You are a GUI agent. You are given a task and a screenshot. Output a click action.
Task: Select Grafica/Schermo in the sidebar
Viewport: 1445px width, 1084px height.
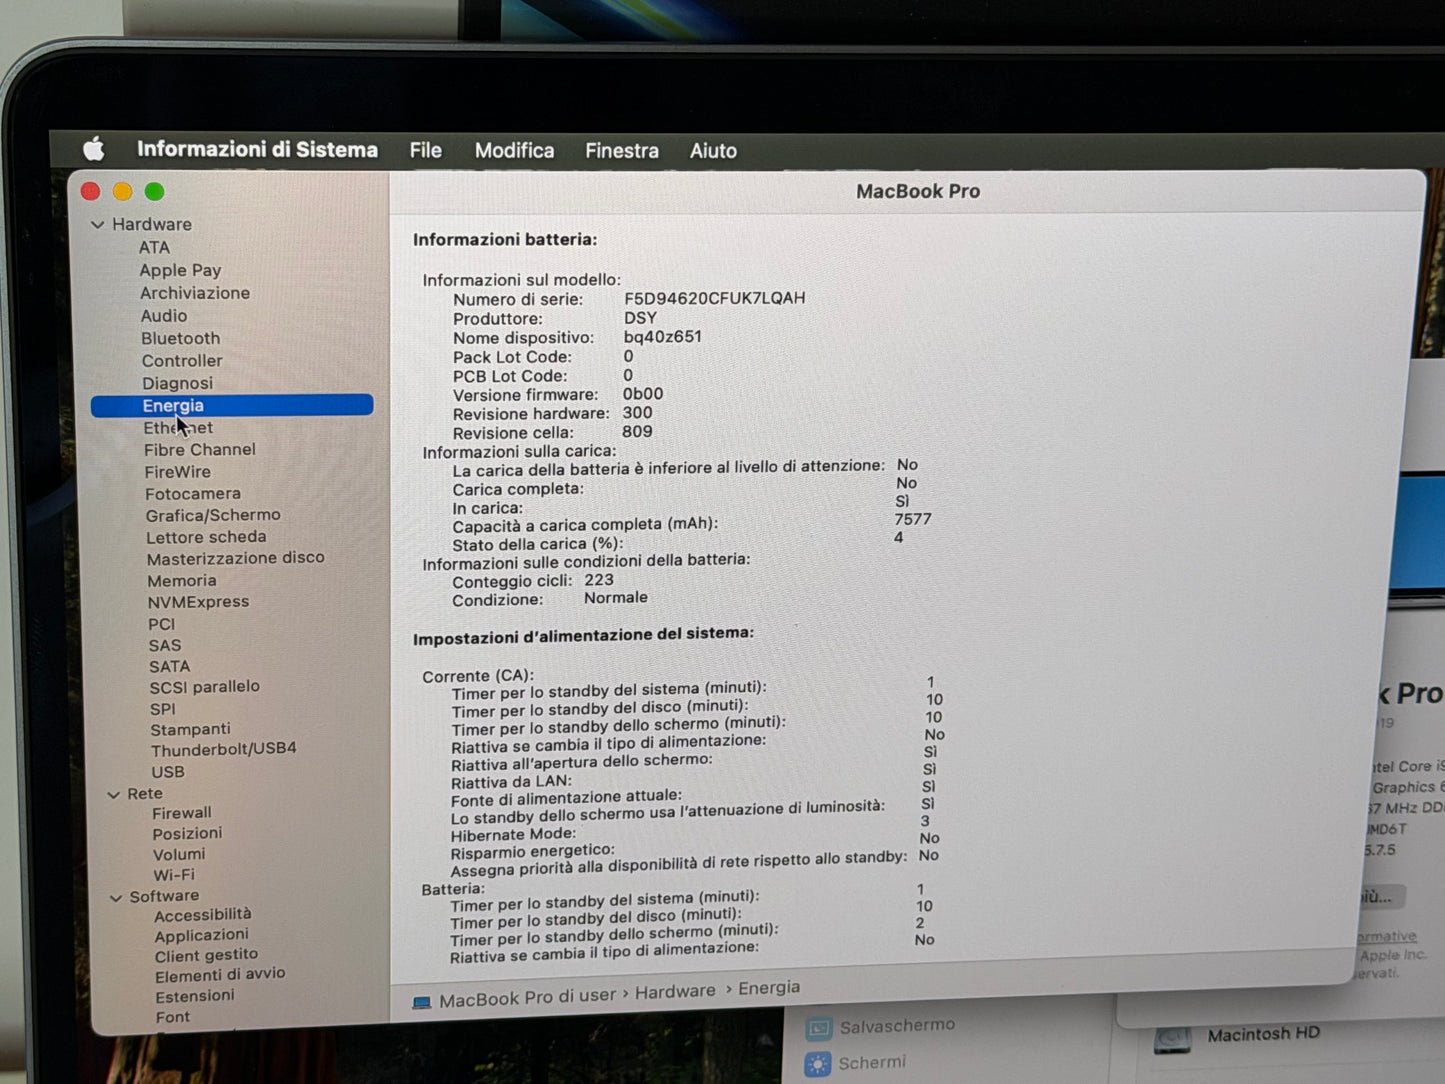click(213, 515)
